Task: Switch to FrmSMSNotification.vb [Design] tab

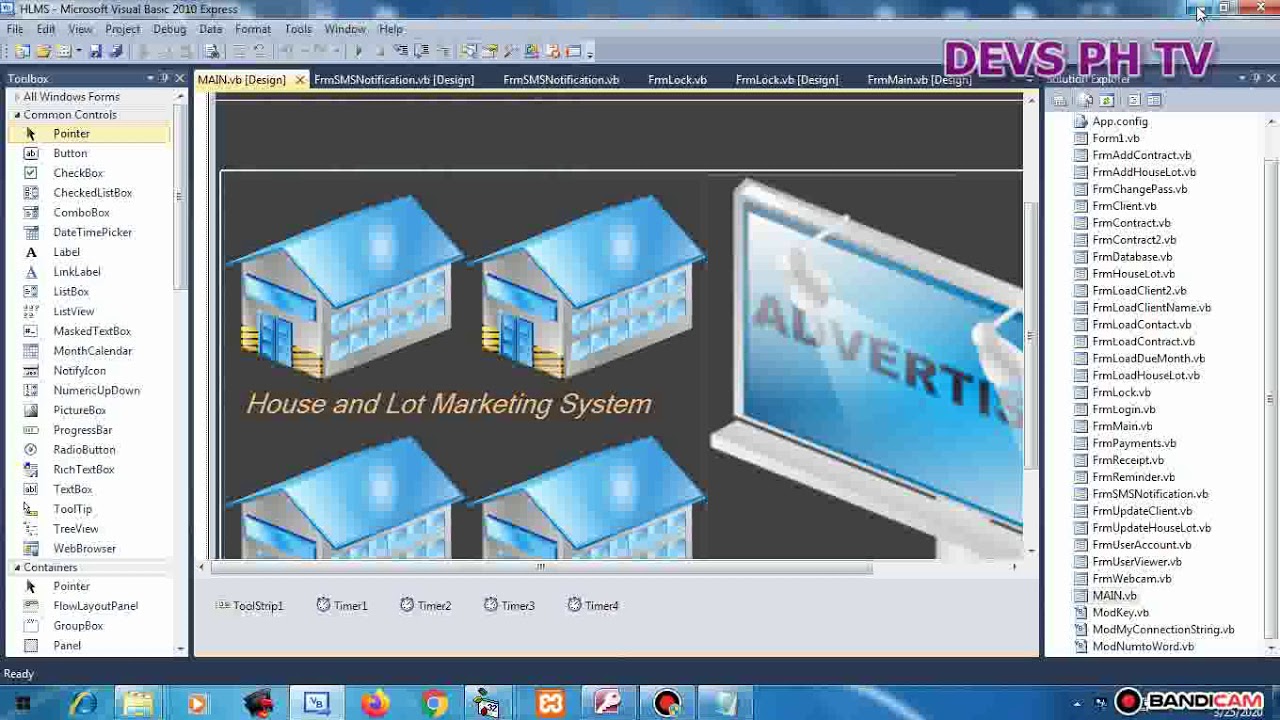Action: point(394,80)
